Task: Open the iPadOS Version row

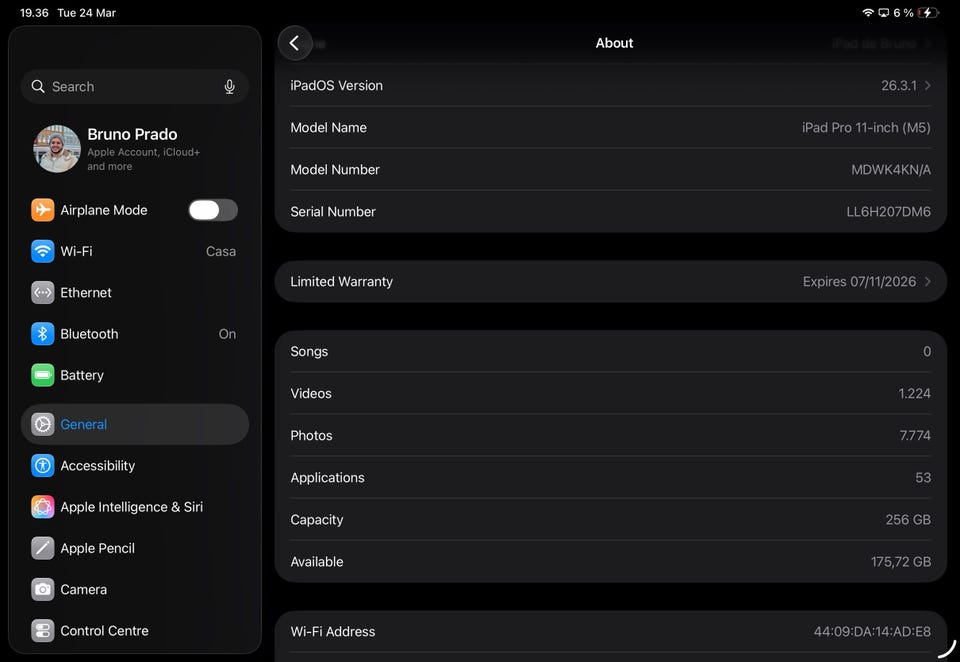Action: pos(610,86)
